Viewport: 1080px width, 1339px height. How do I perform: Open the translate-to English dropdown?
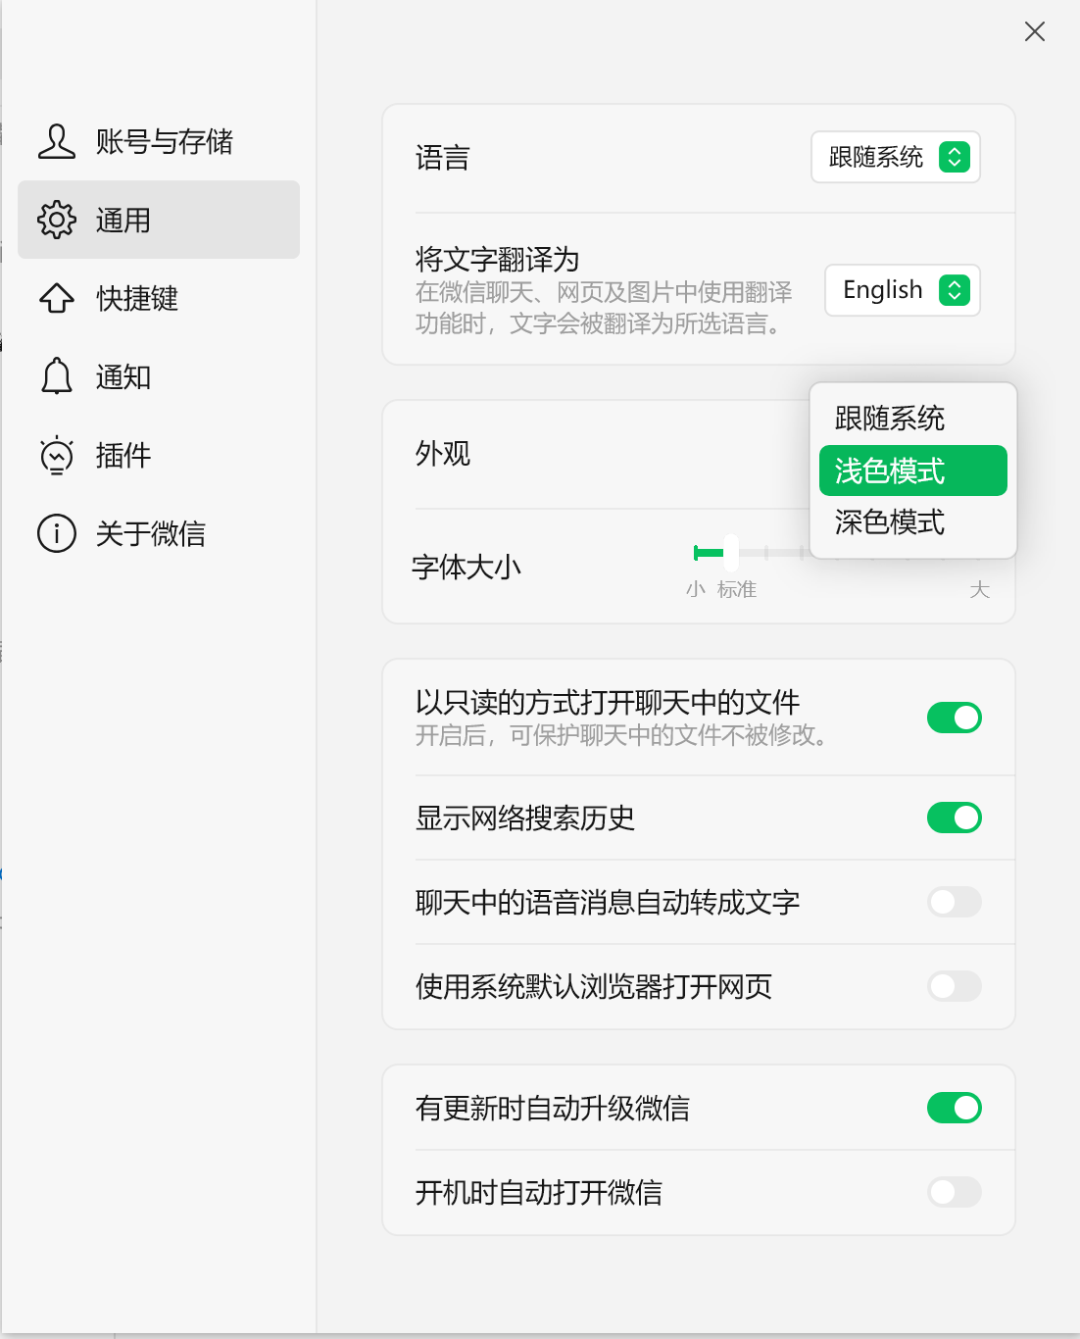coord(901,290)
